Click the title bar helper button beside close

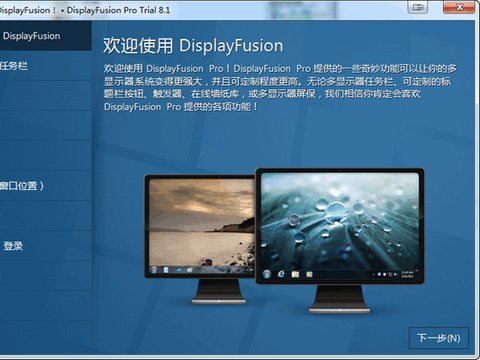click(x=418, y=7)
